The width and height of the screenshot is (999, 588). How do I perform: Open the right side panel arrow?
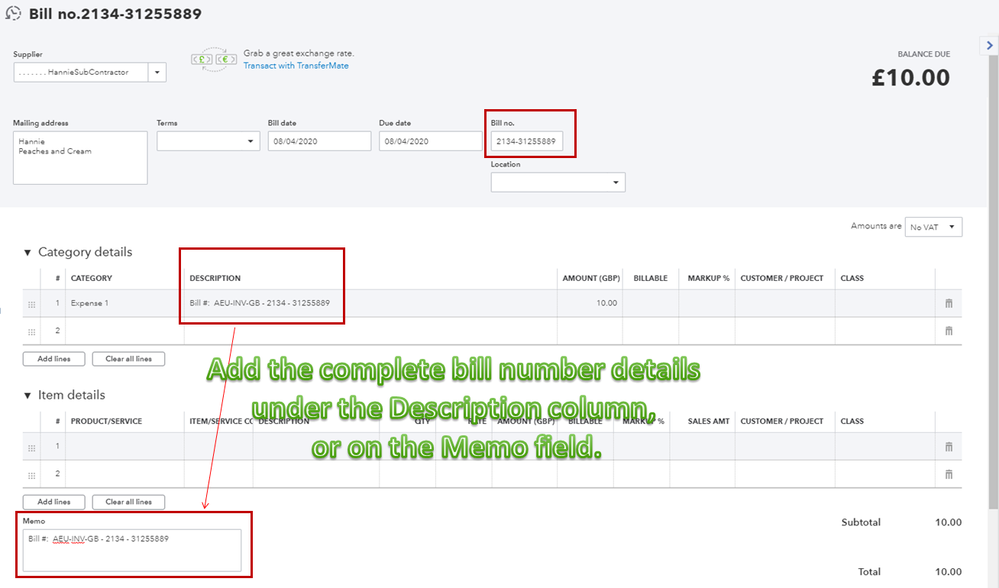(989, 45)
